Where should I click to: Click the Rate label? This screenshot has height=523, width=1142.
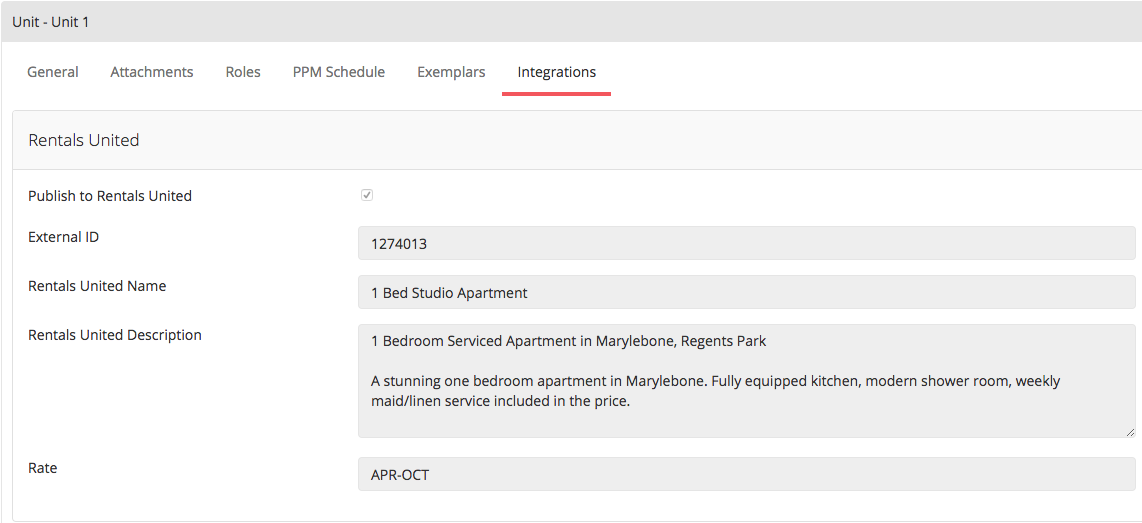[x=42, y=468]
